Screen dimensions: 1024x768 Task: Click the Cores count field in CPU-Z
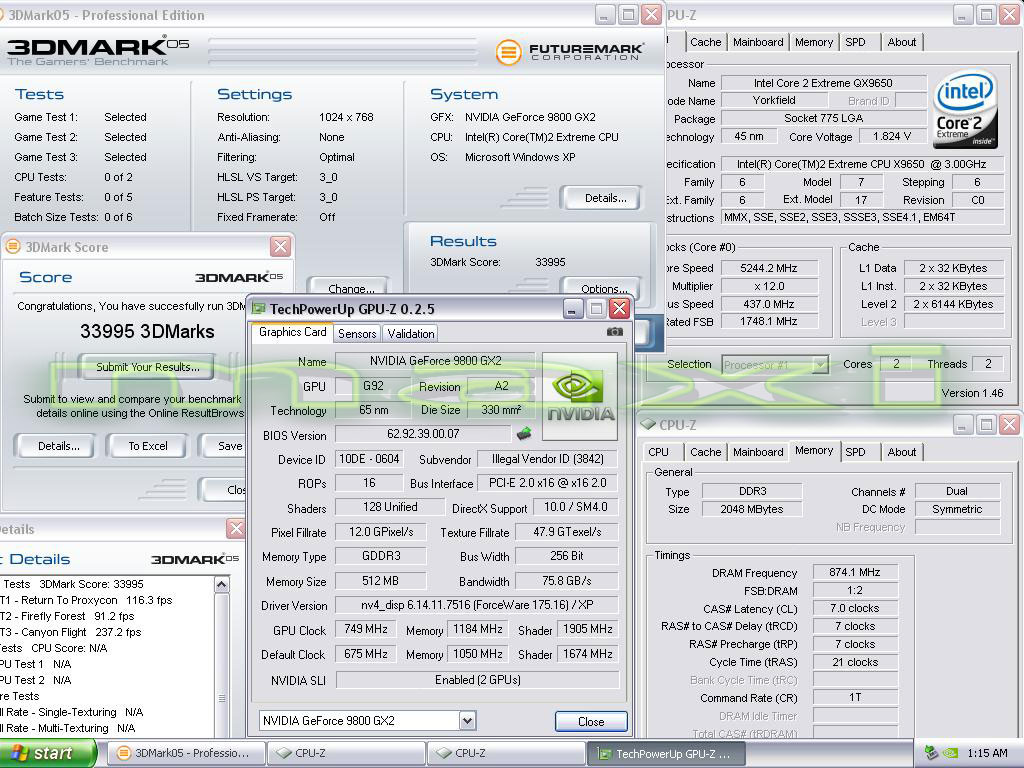pos(897,364)
